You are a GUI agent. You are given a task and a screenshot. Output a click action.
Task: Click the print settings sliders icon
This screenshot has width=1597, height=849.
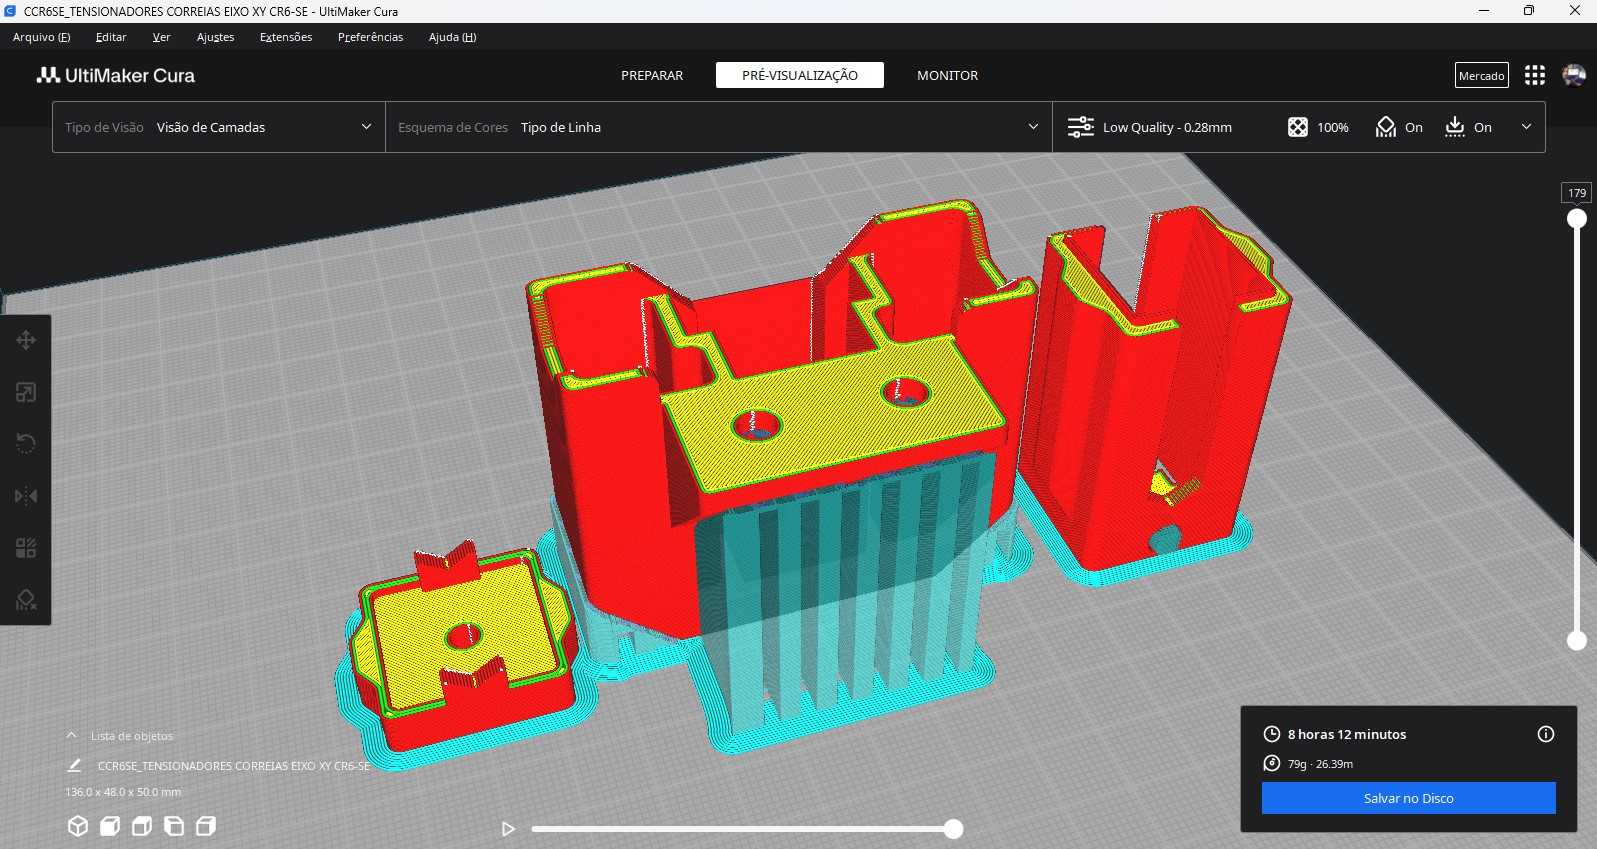(x=1081, y=127)
